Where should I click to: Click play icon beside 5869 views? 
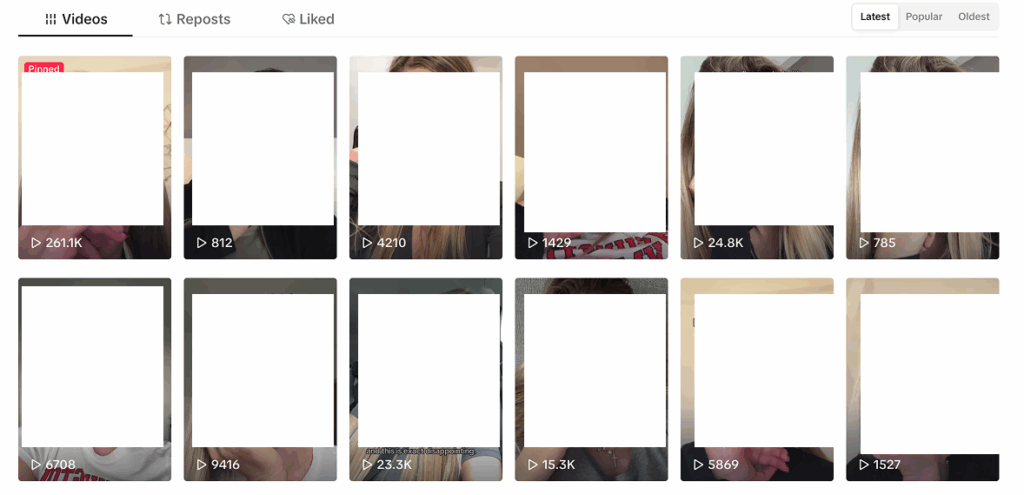[698, 465]
